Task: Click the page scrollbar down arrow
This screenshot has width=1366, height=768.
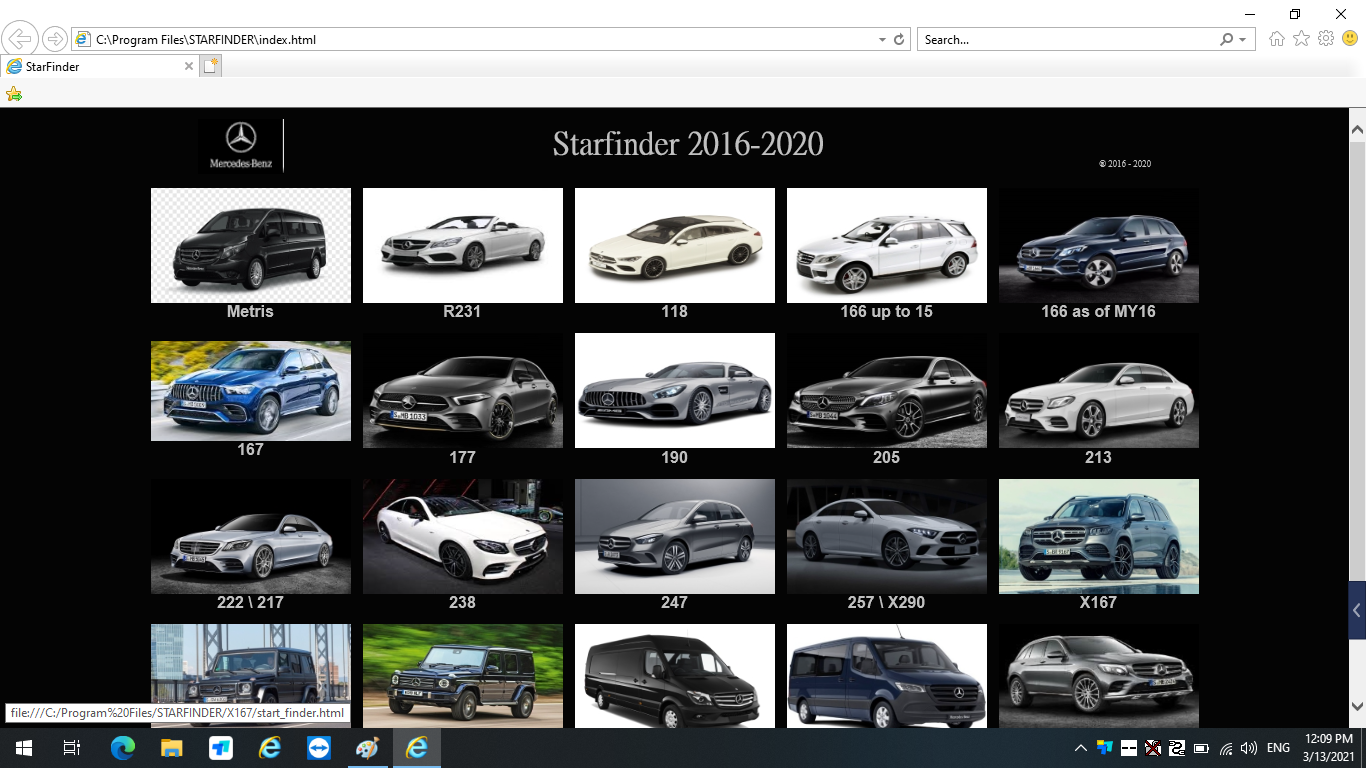Action: coord(1357,706)
